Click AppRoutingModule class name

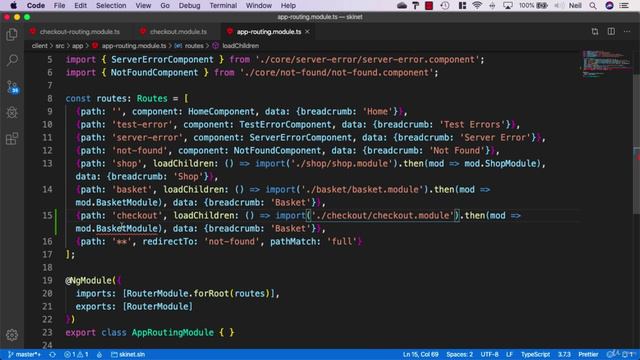pos(173,332)
